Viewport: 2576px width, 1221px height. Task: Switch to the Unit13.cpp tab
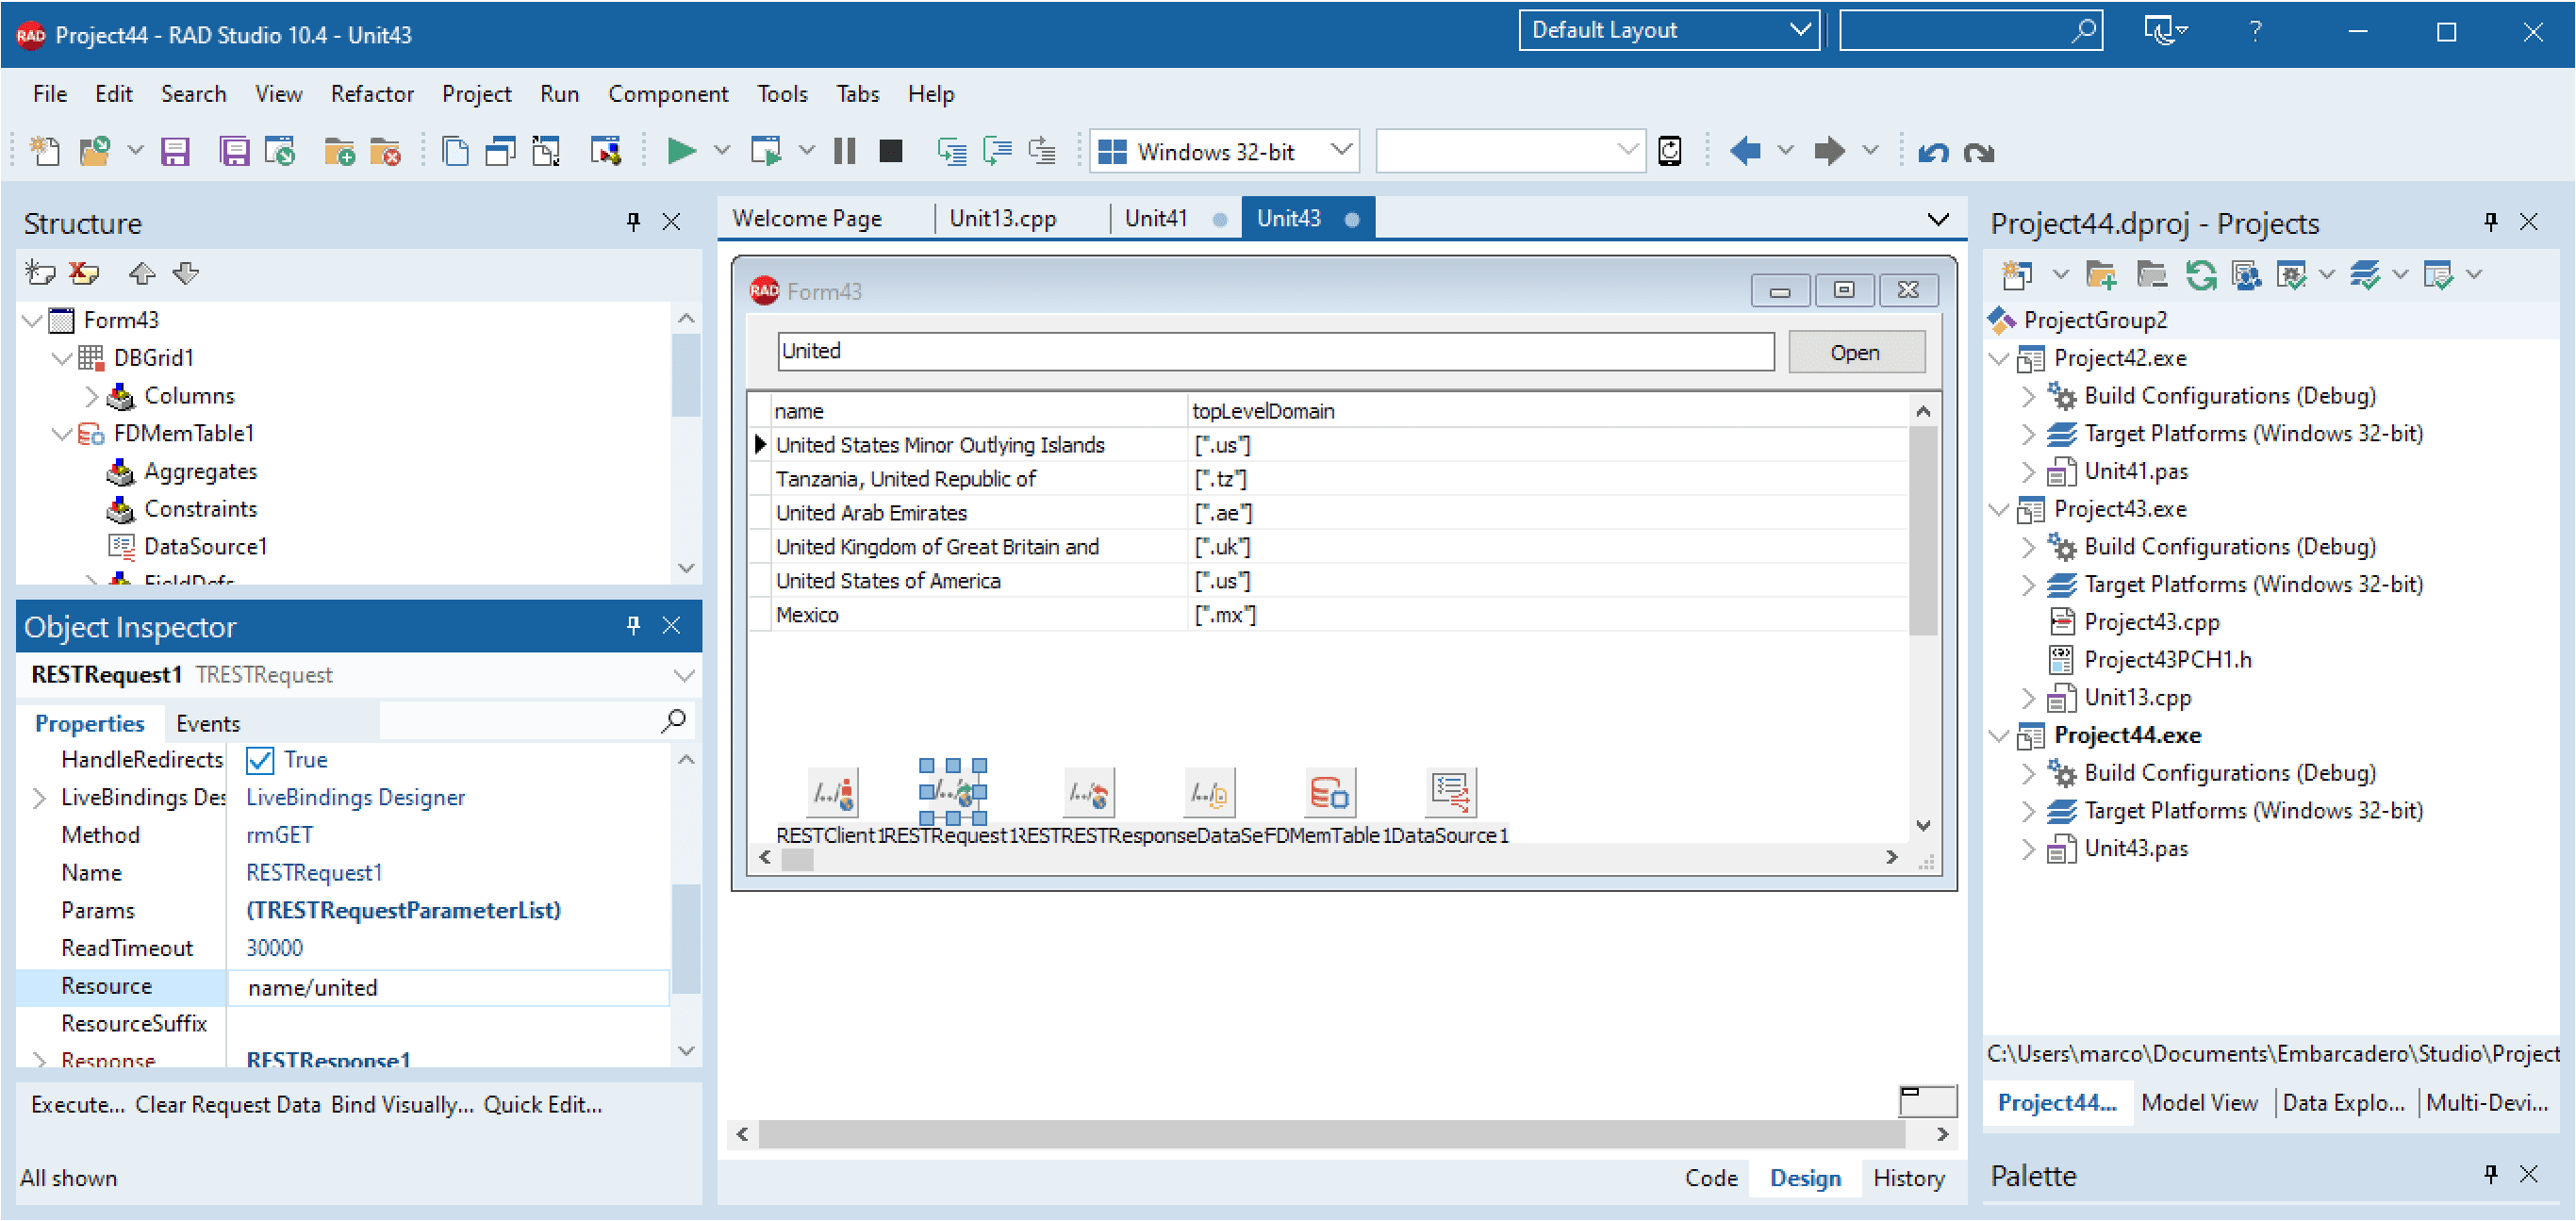pyautogui.click(x=1003, y=218)
